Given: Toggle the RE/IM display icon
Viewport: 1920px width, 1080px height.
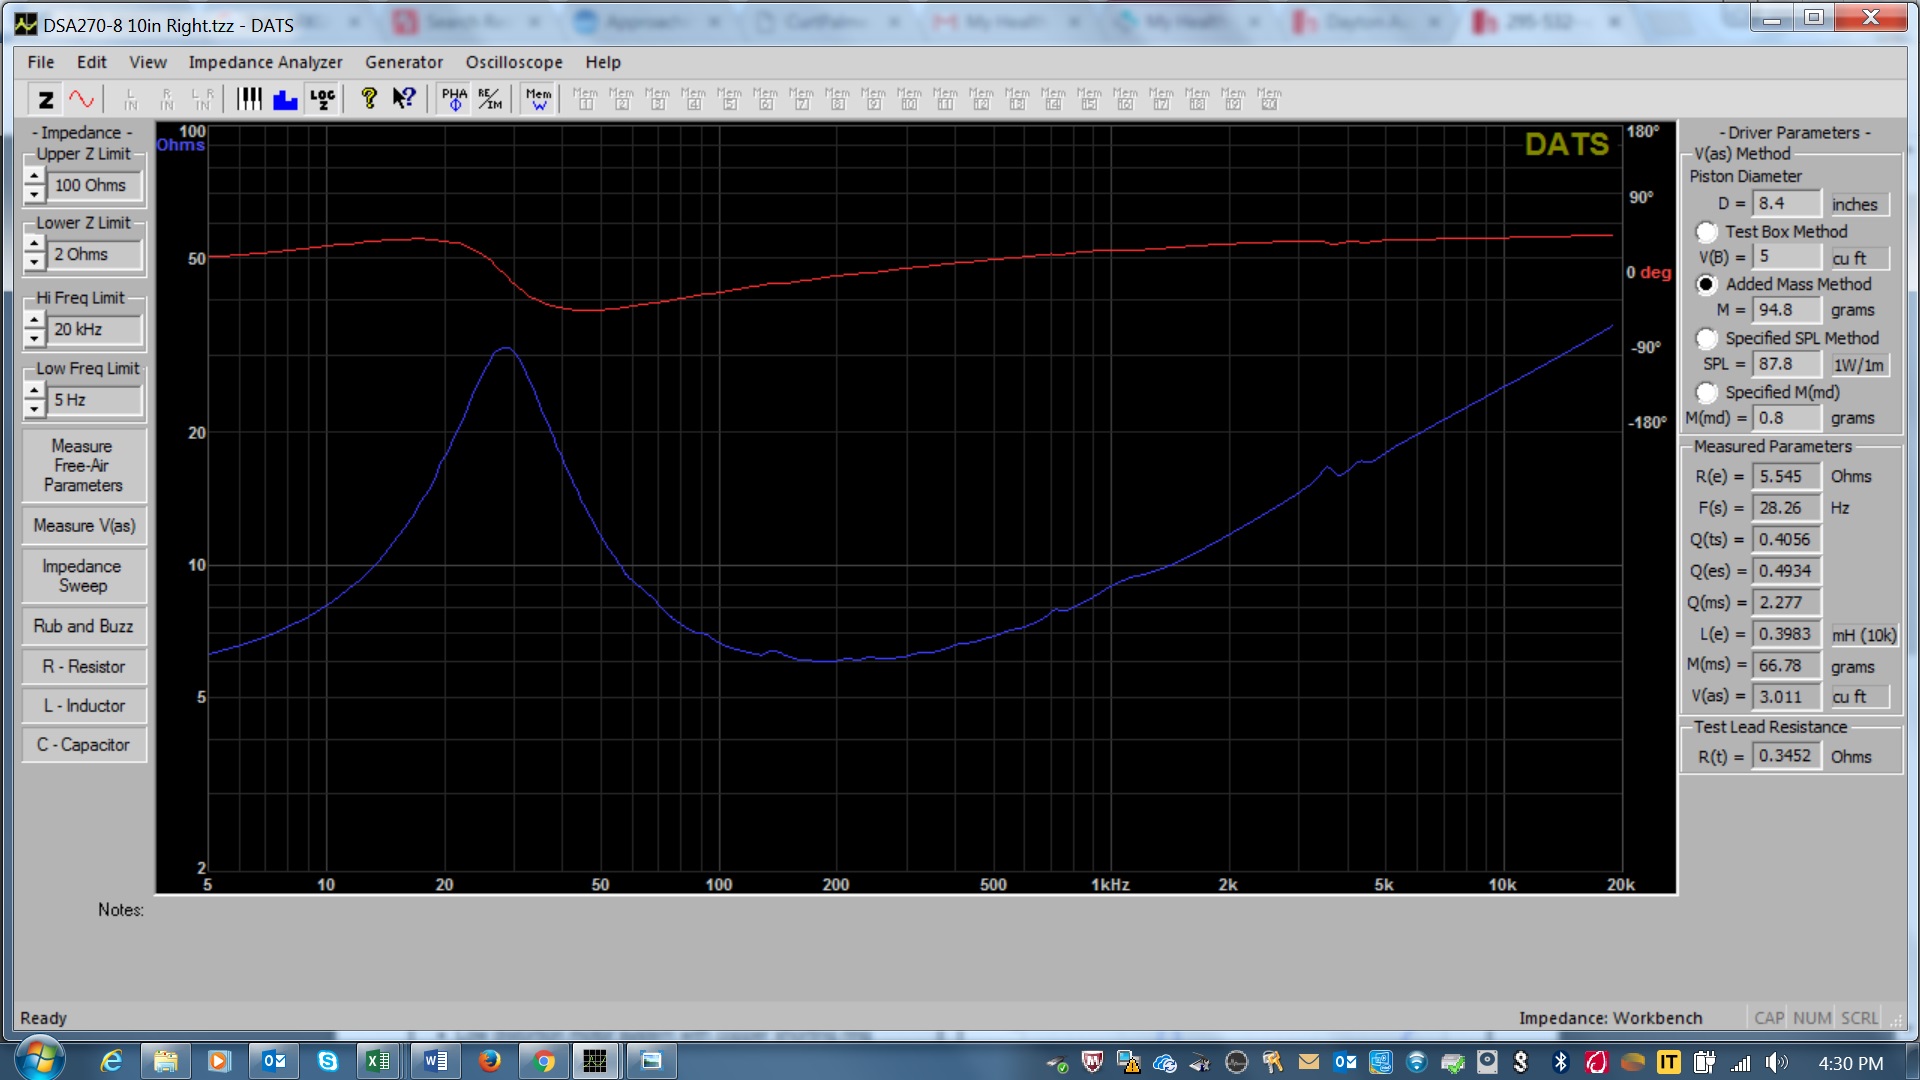Looking at the screenshot, I should (490, 99).
